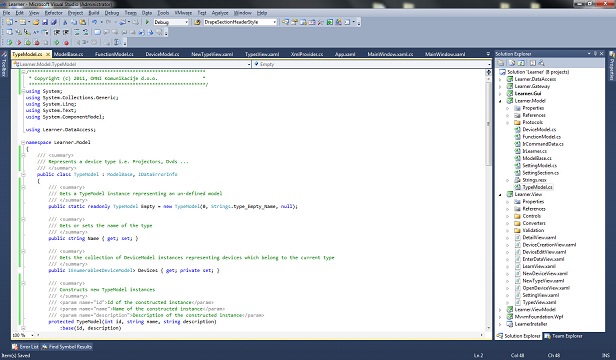
Task: Select IrCommandData.cs in Solution Explorer
Action: [x=543, y=144]
